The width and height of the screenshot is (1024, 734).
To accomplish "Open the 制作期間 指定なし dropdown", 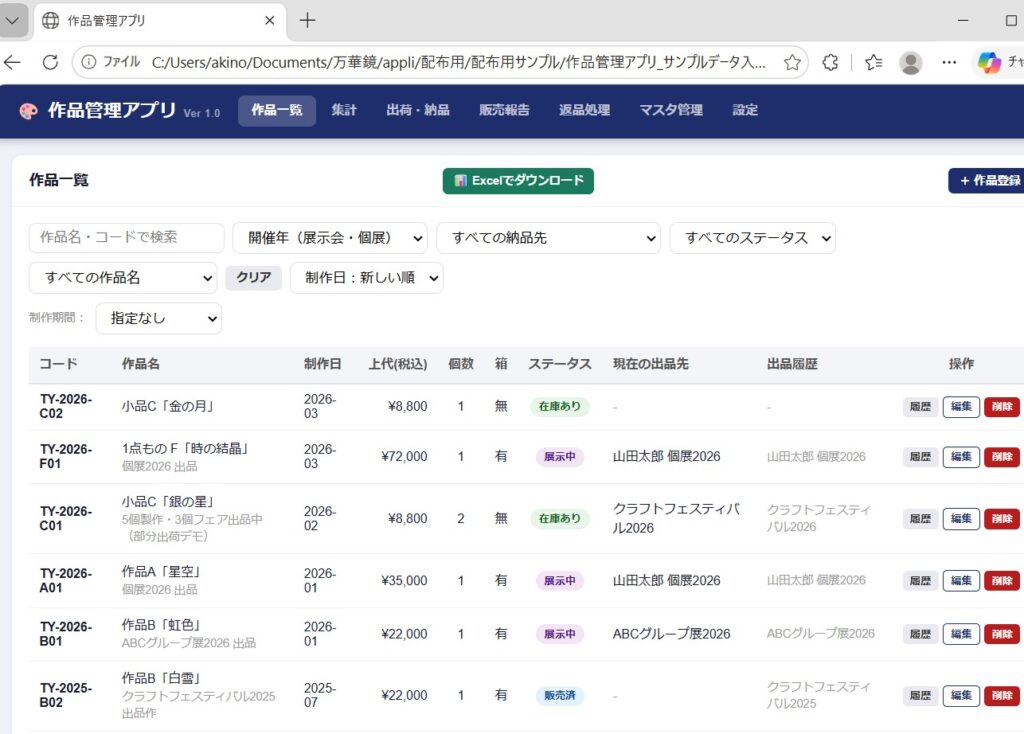I will click(x=159, y=319).
